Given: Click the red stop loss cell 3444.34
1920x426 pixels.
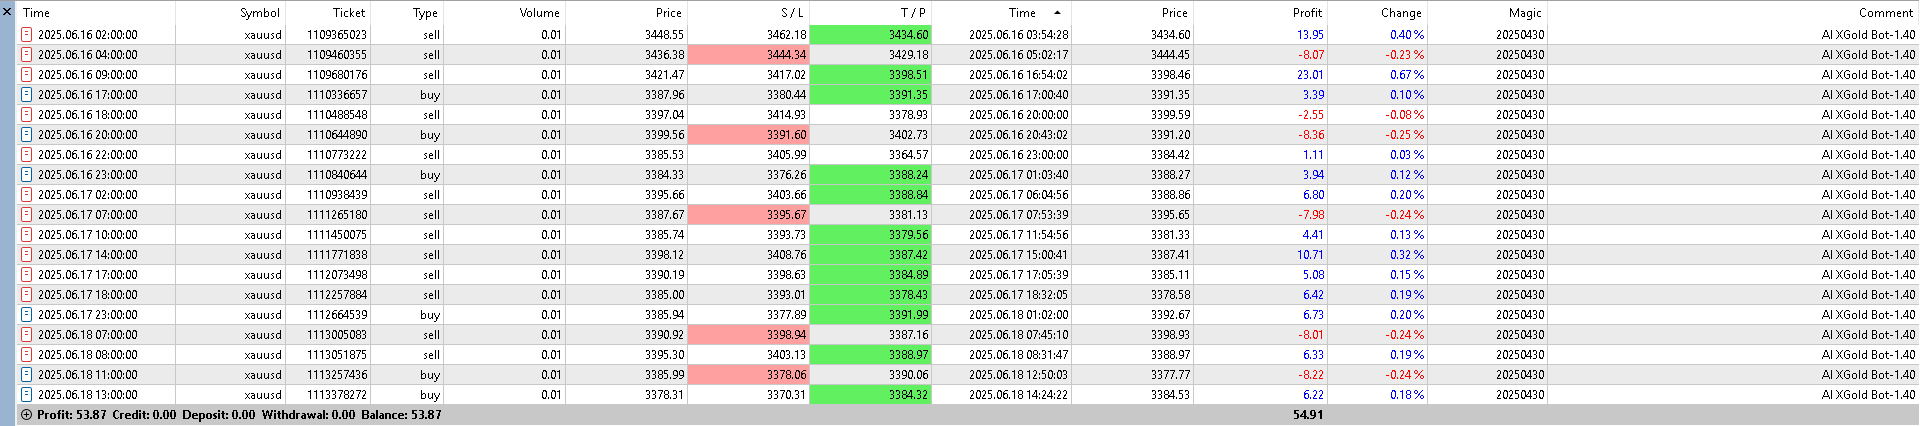Looking at the screenshot, I should pos(749,54).
